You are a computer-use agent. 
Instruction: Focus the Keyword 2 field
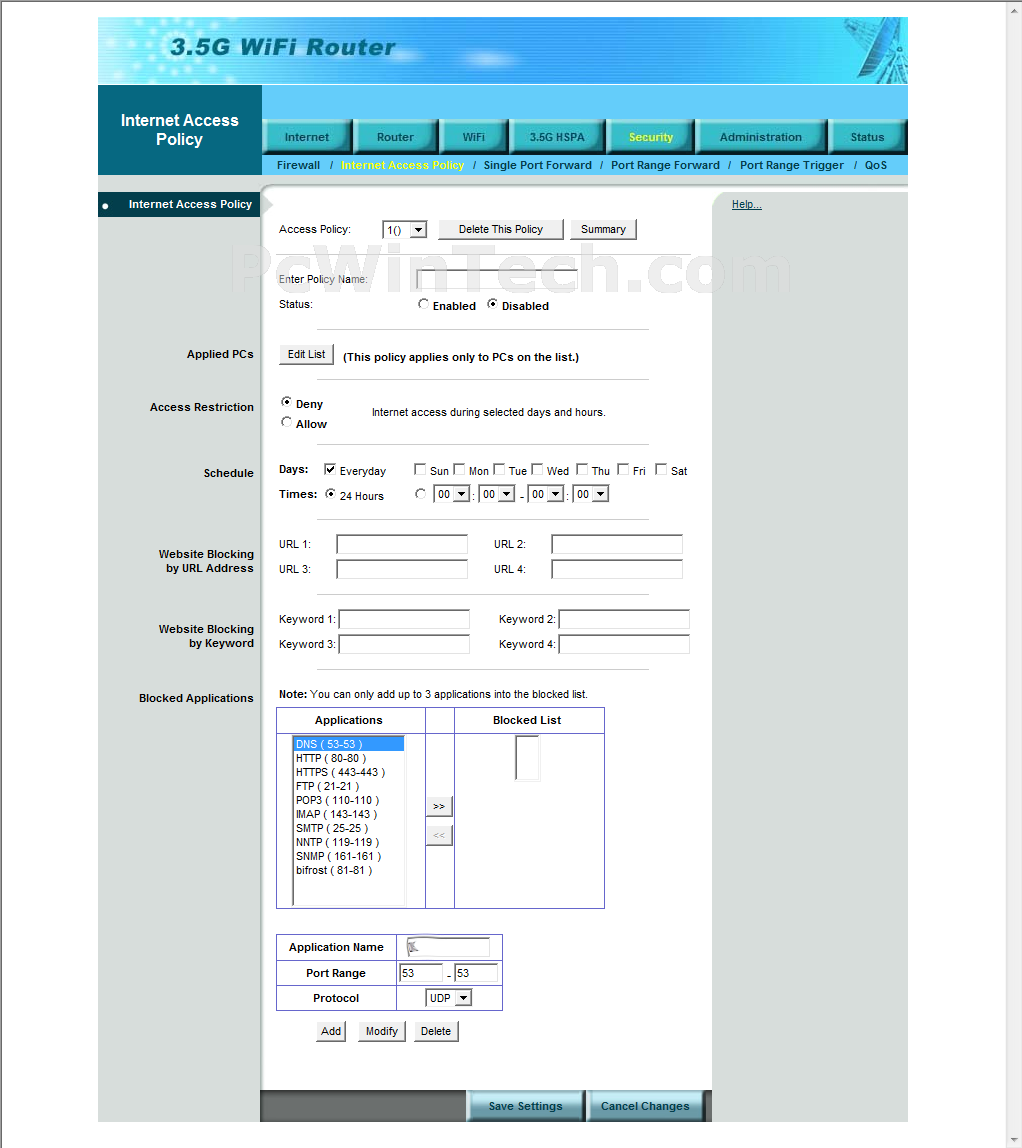pyautogui.click(x=624, y=619)
